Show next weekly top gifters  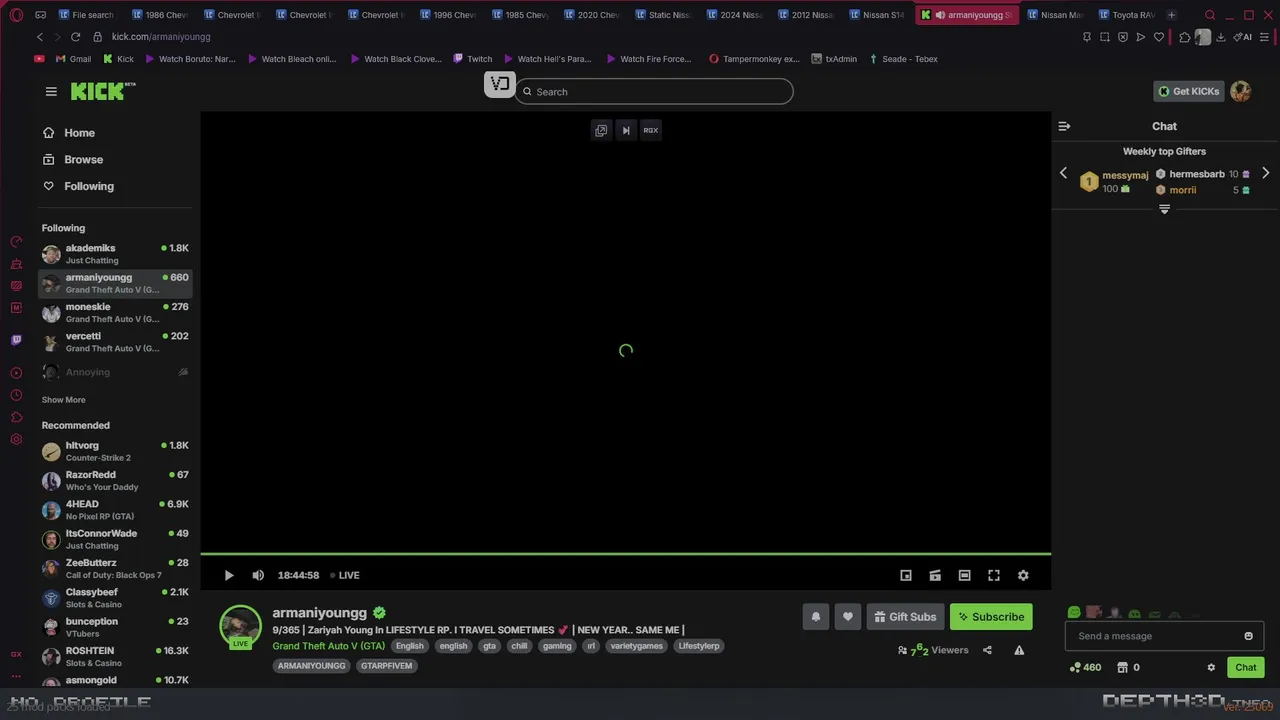coord(1265,173)
